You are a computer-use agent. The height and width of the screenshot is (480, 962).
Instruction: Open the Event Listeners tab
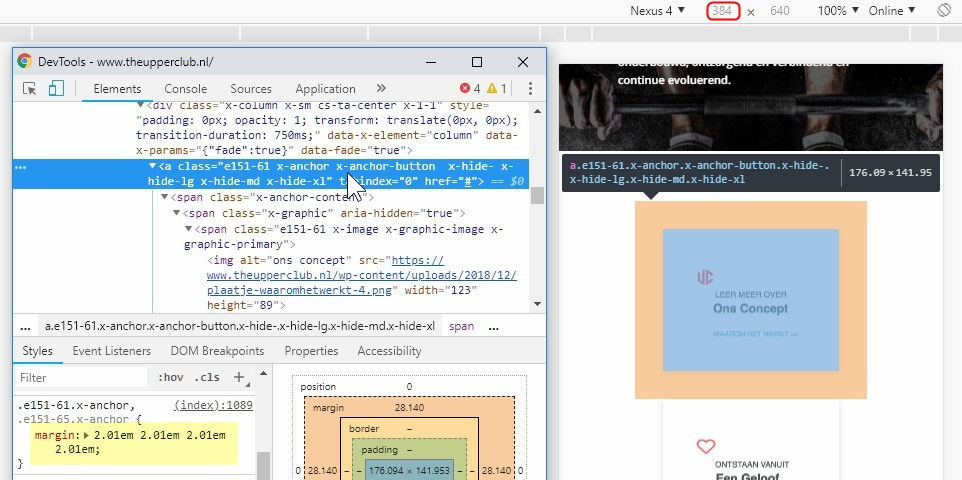click(112, 351)
